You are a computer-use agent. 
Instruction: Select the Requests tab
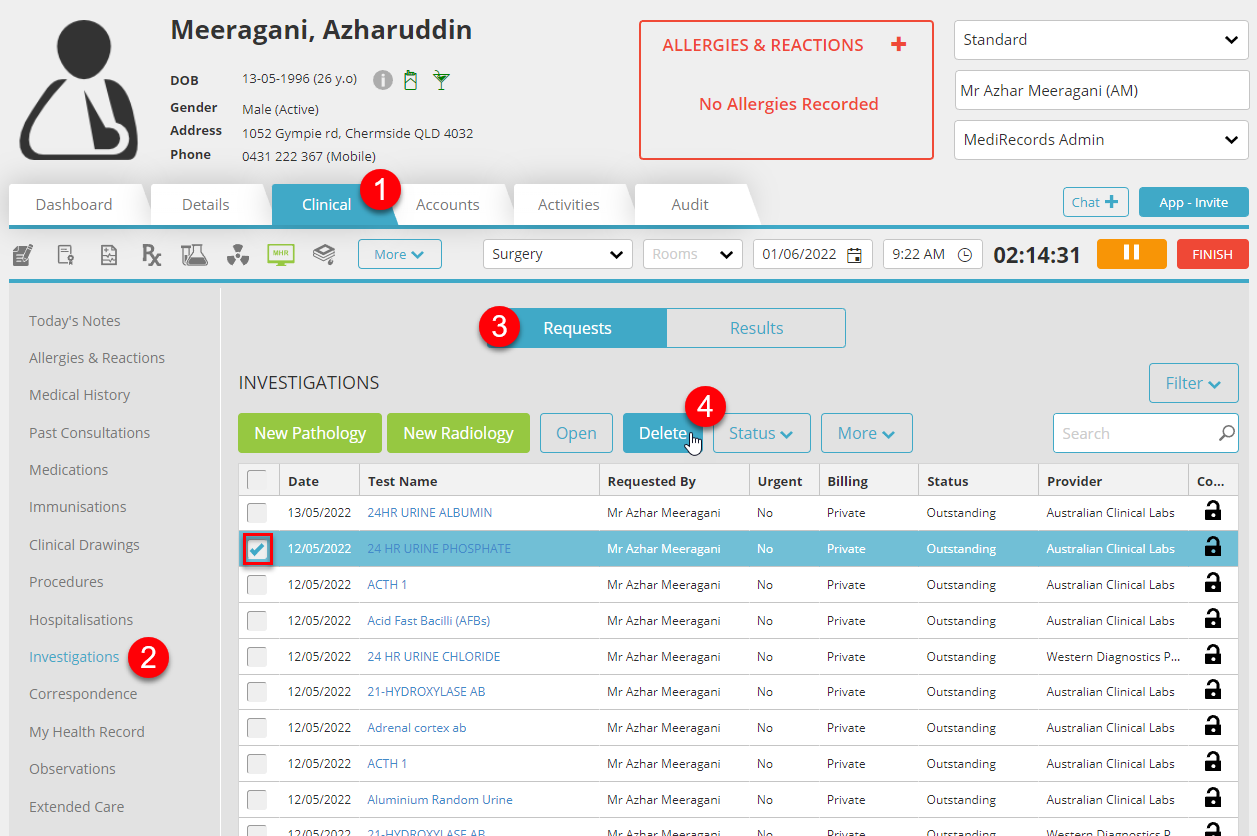(577, 328)
